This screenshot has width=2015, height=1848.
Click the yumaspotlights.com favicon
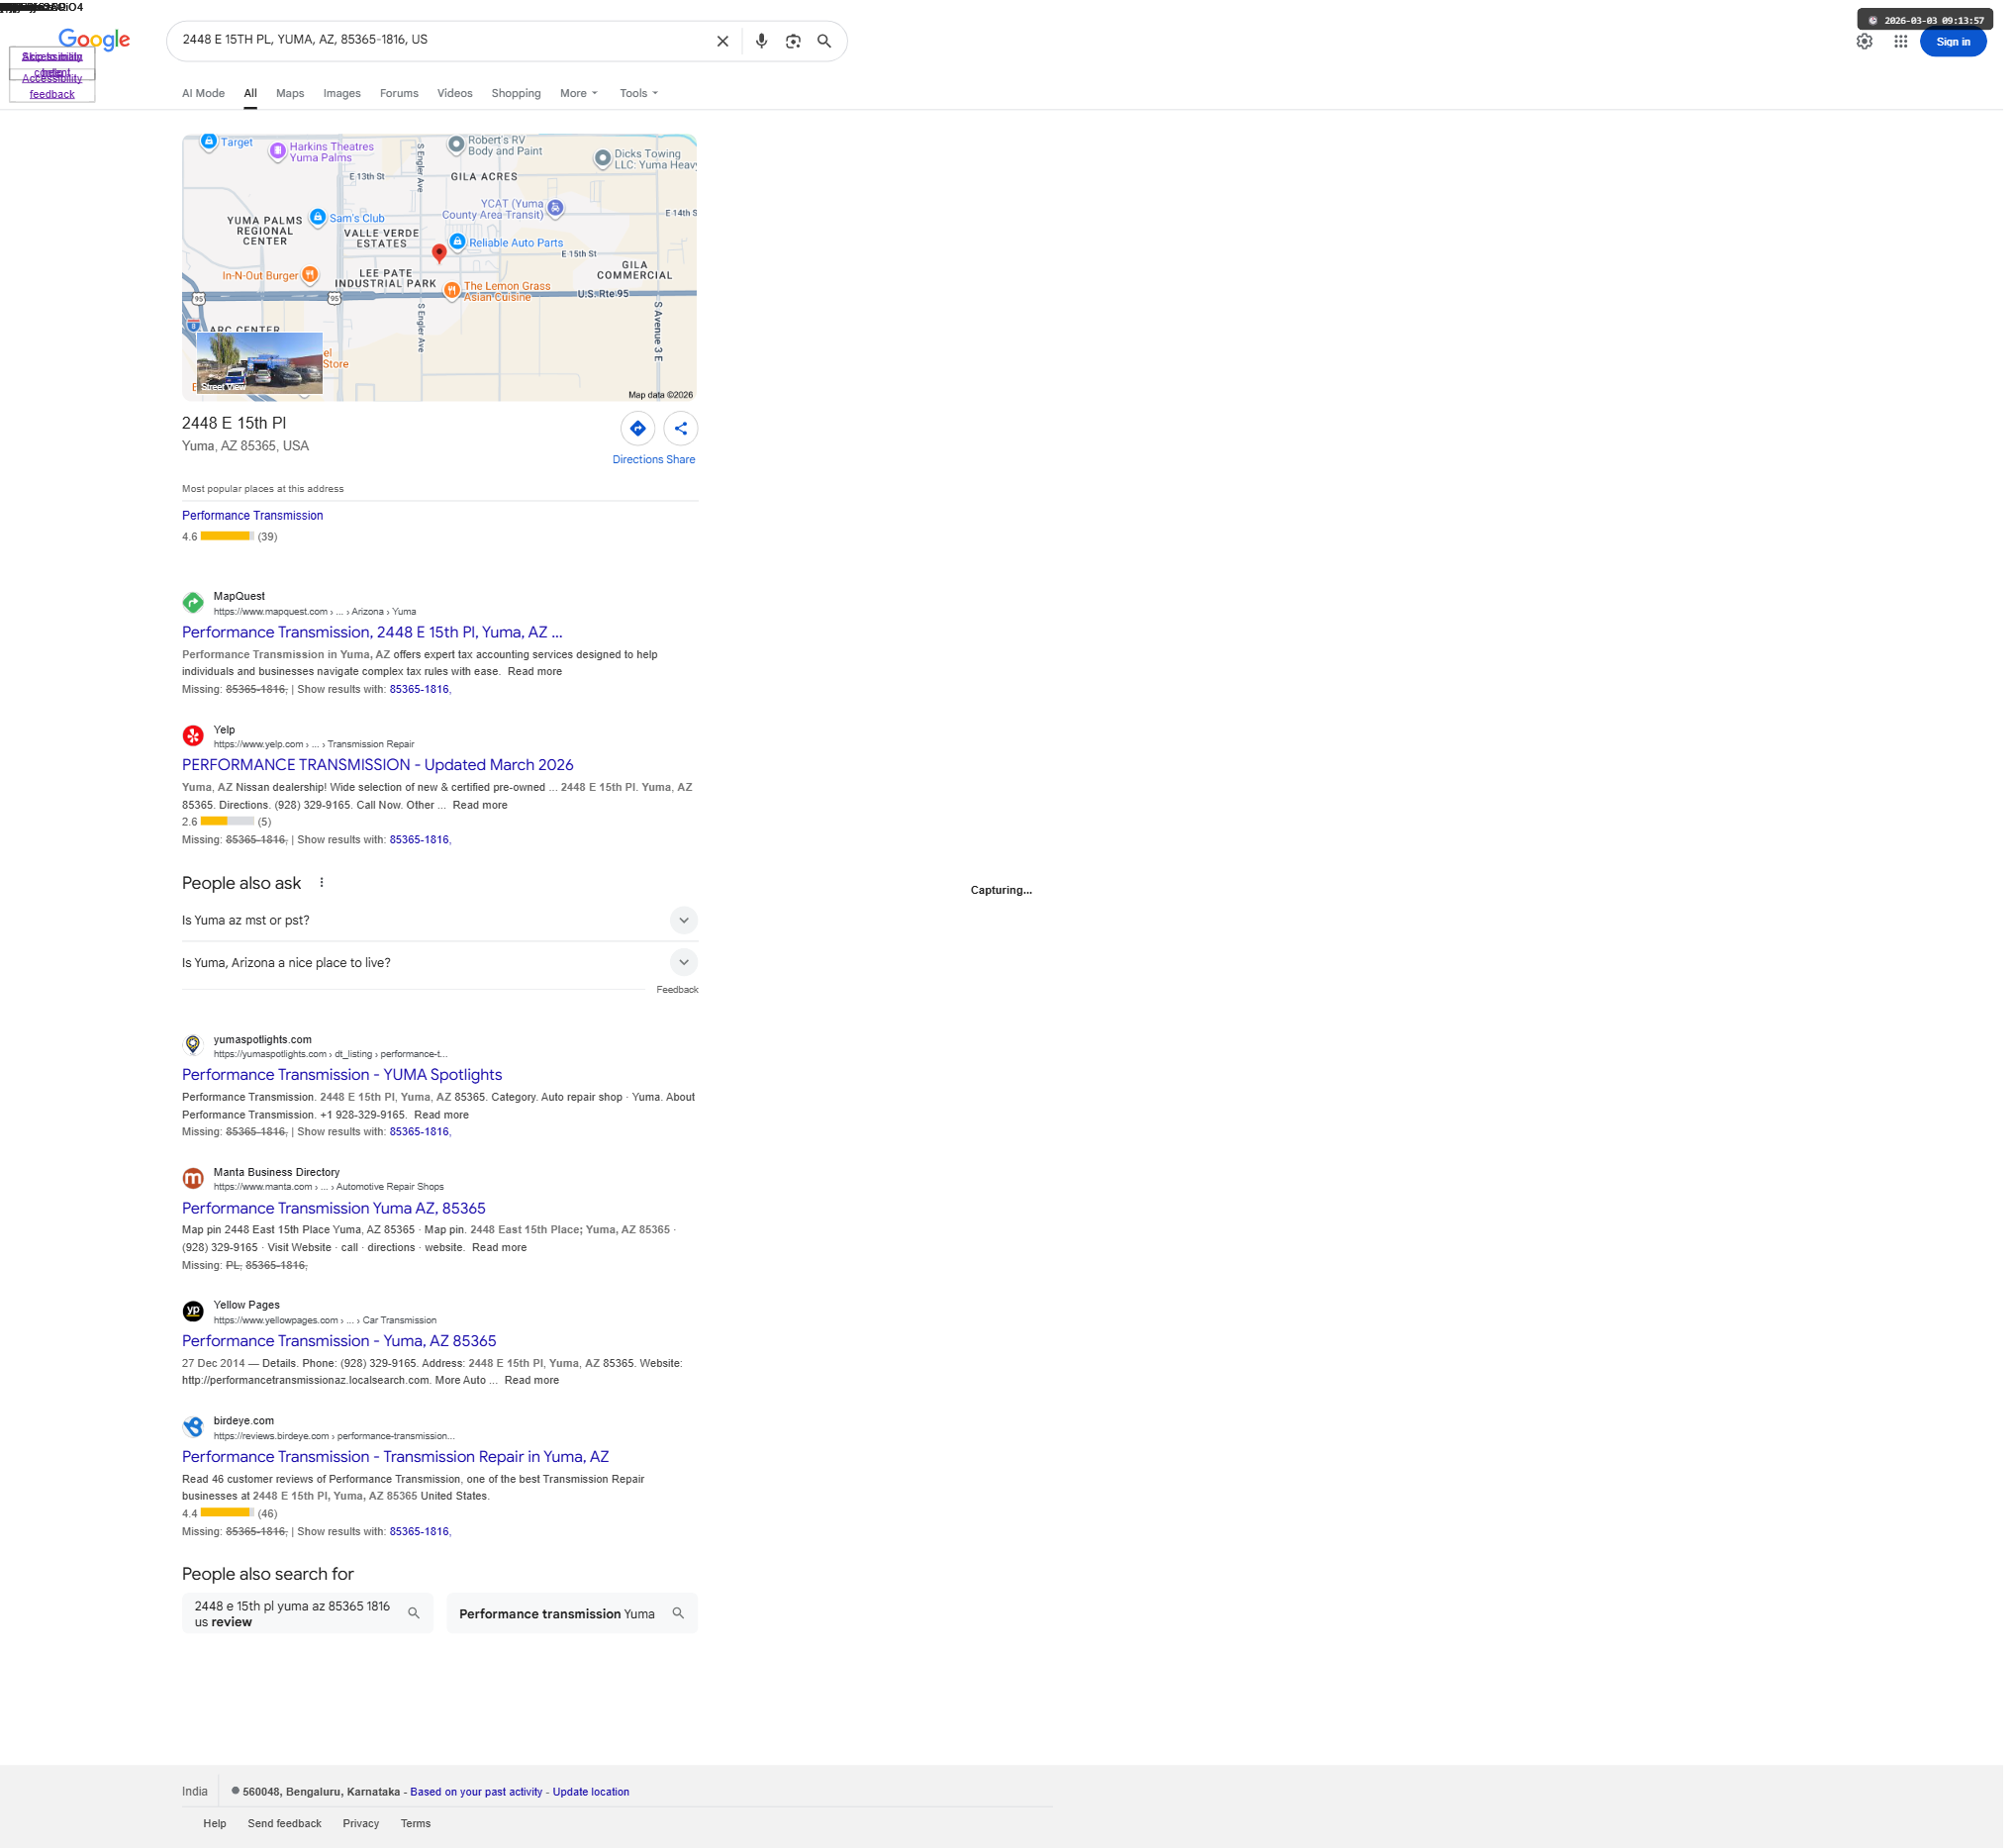coord(194,1051)
